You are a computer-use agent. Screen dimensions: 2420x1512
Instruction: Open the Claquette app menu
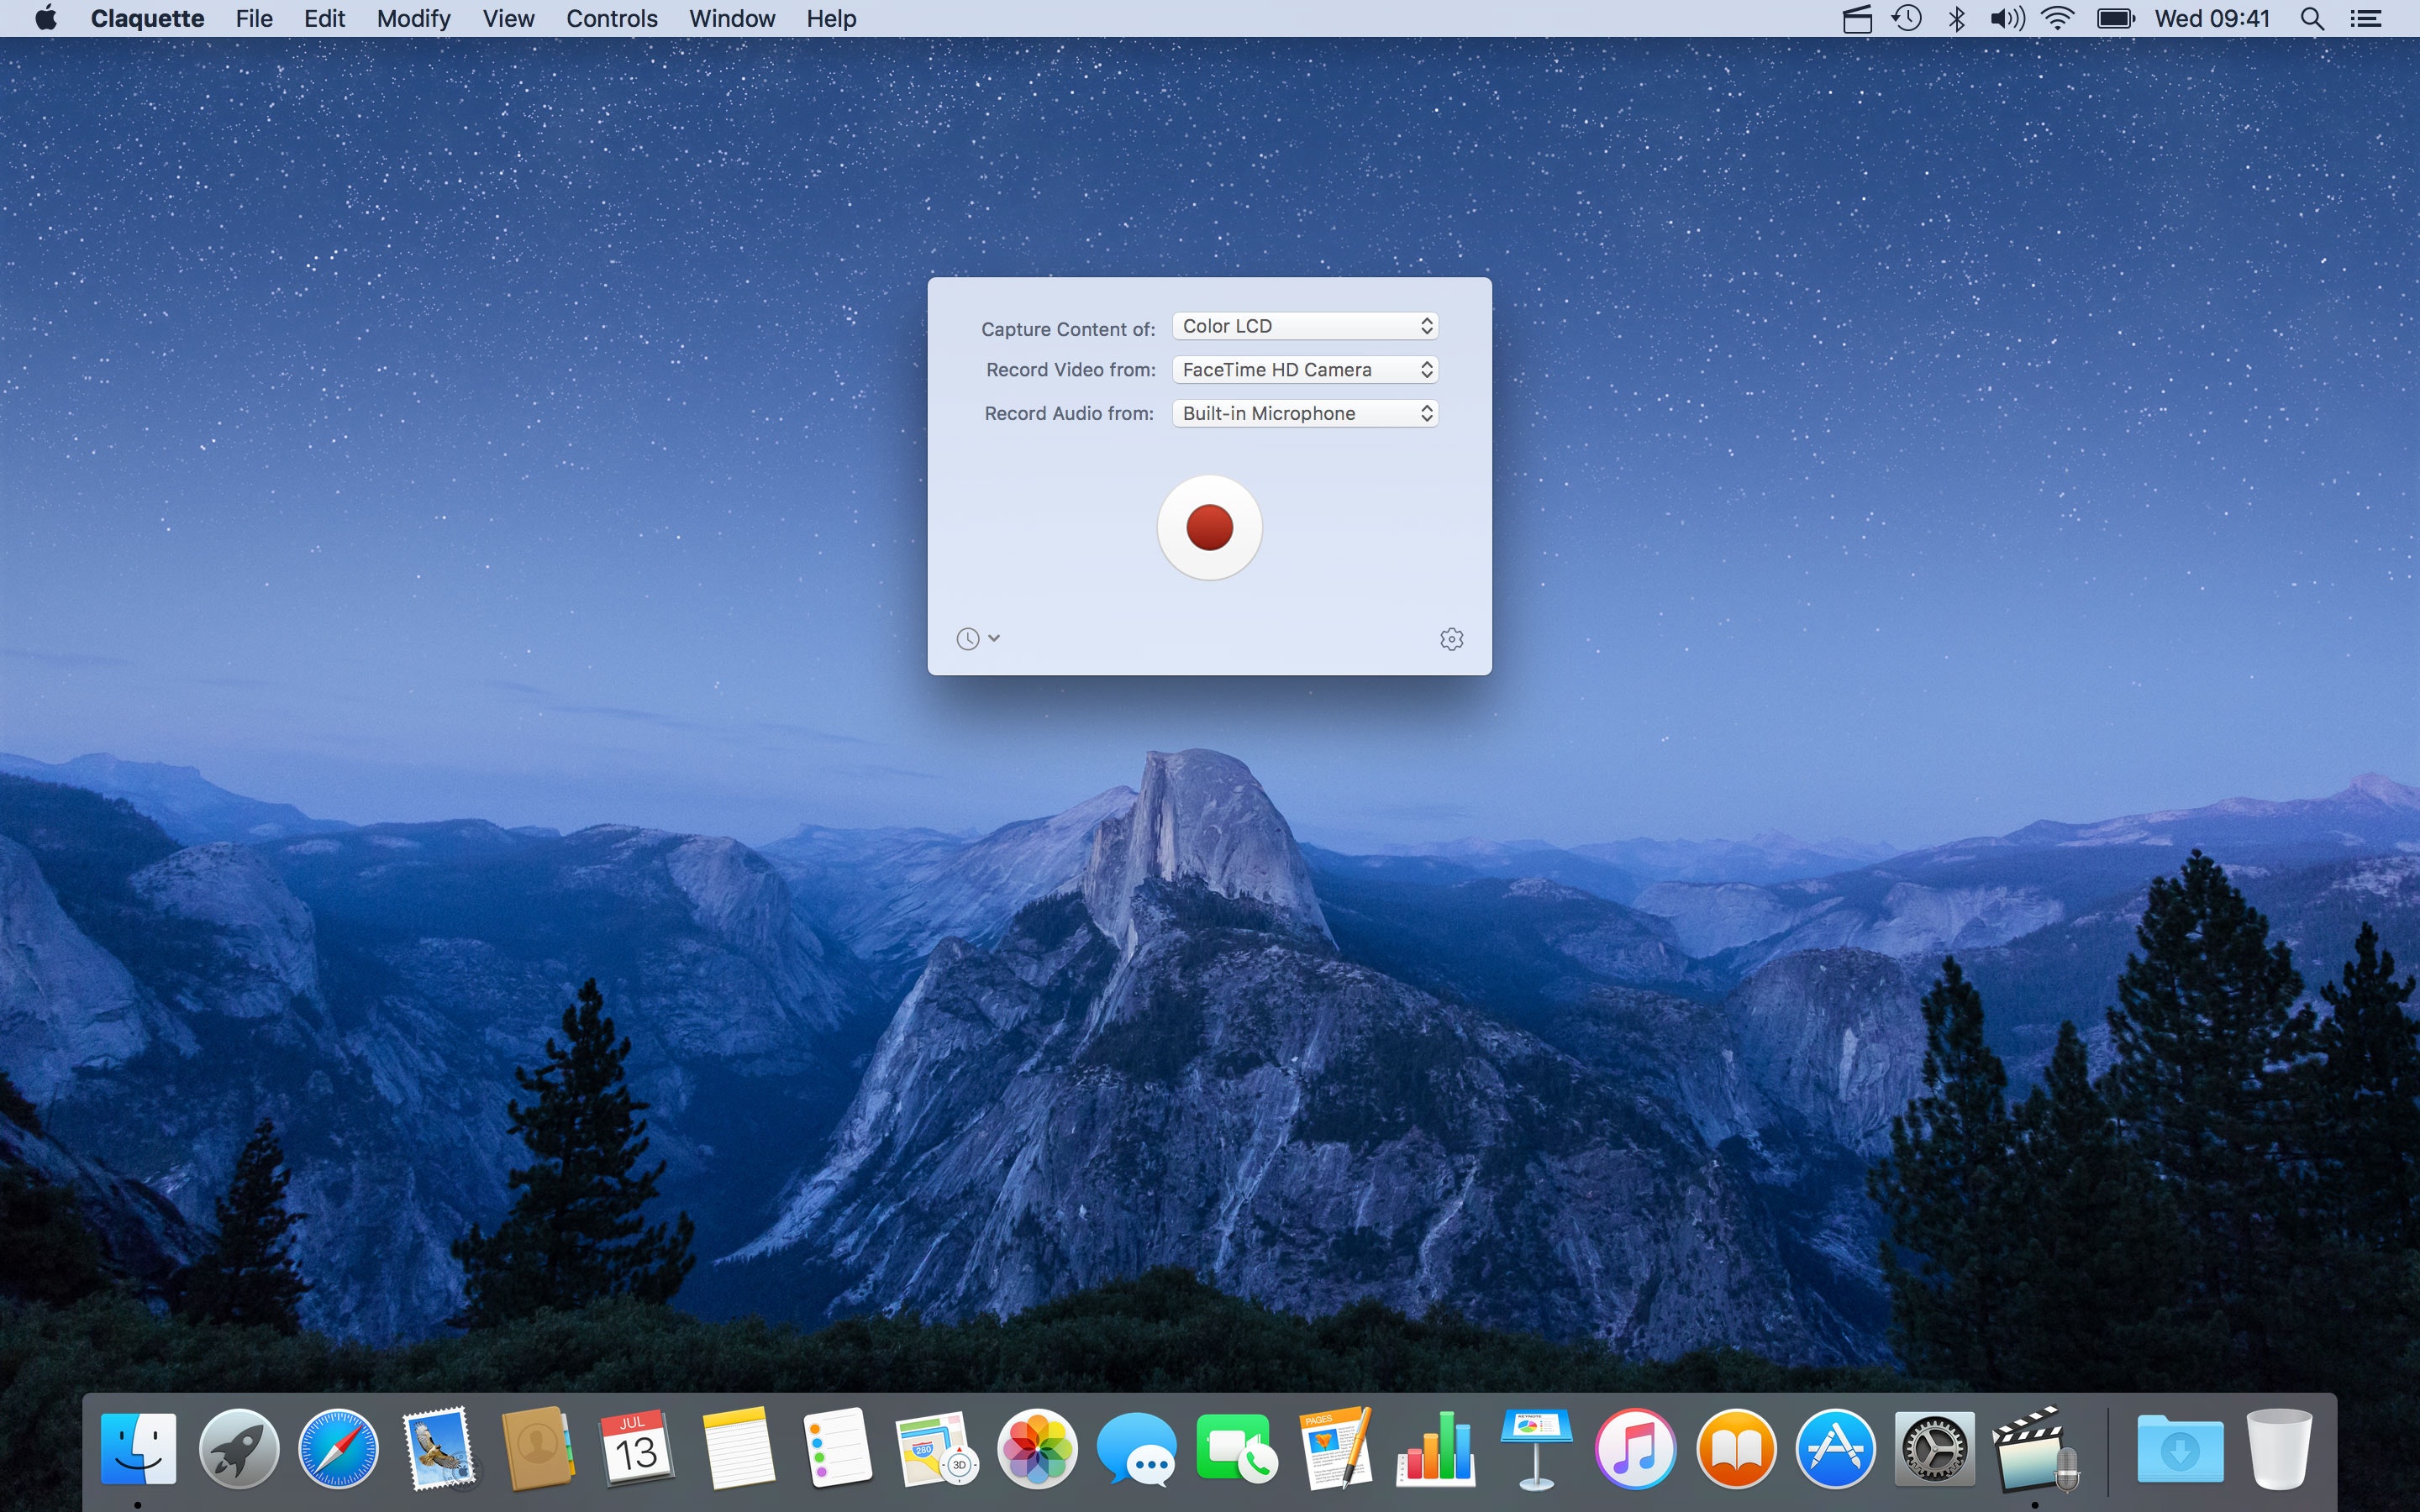click(x=147, y=19)
